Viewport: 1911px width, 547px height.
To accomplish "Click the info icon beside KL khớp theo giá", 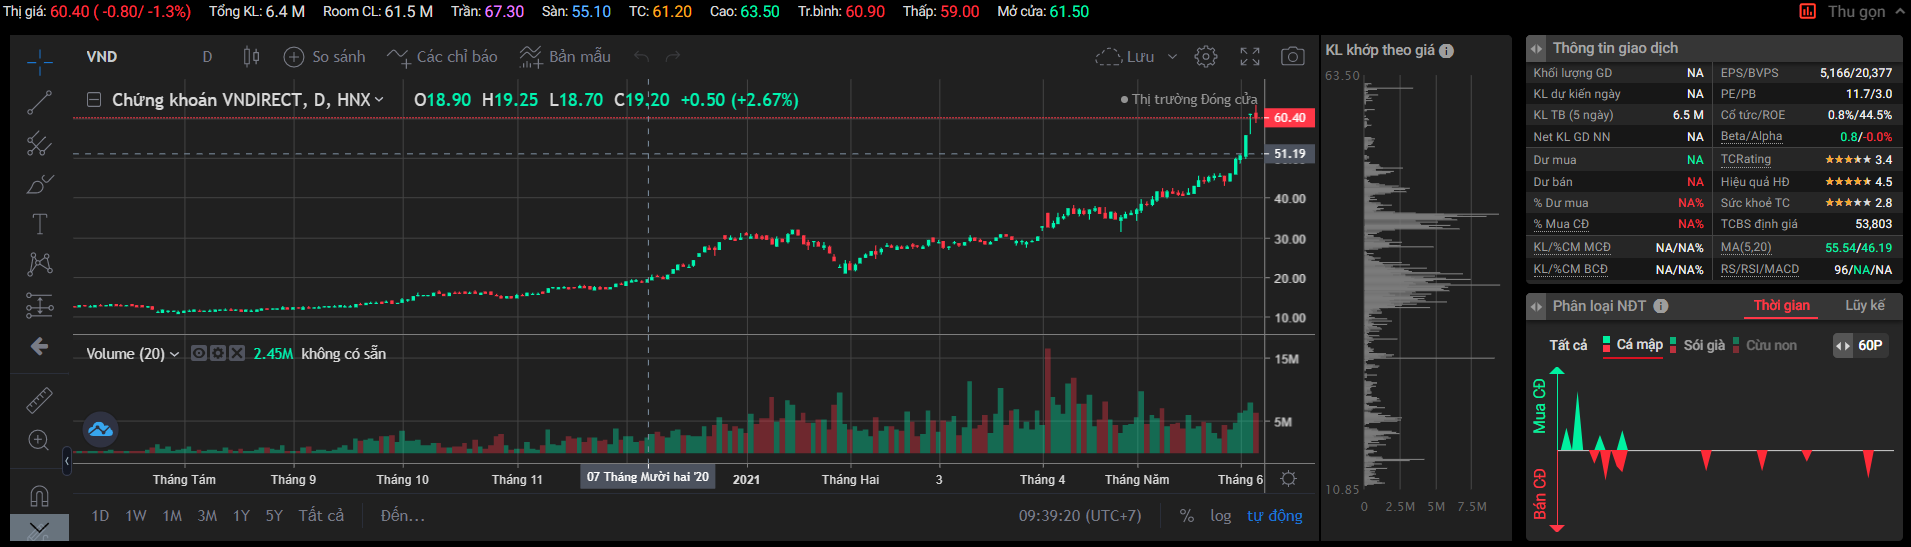I will click(1446, 51).
